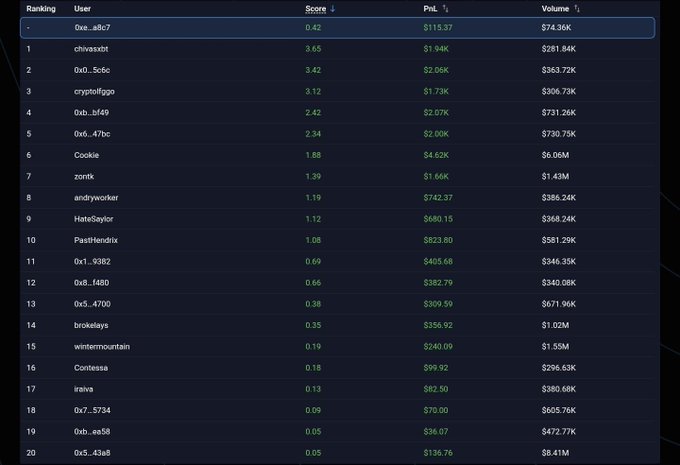Screen dimensions: 680x465
Task: Open user 0xb...bf49 row
Action: point(337,113)
